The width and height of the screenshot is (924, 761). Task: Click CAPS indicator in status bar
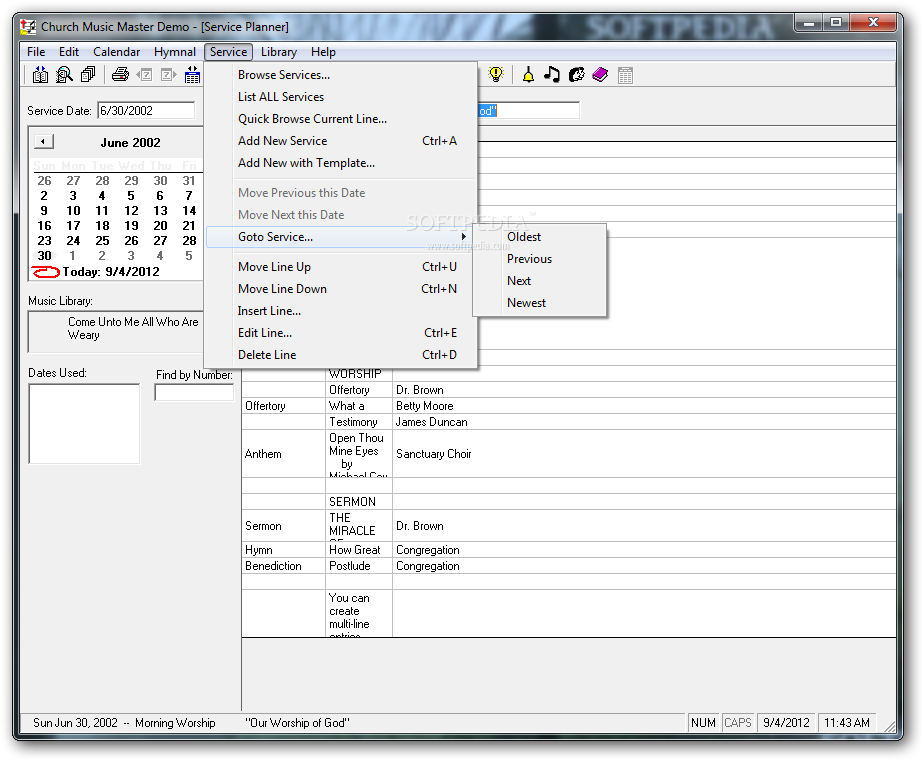pyautogui.click(x=737, y=723)
